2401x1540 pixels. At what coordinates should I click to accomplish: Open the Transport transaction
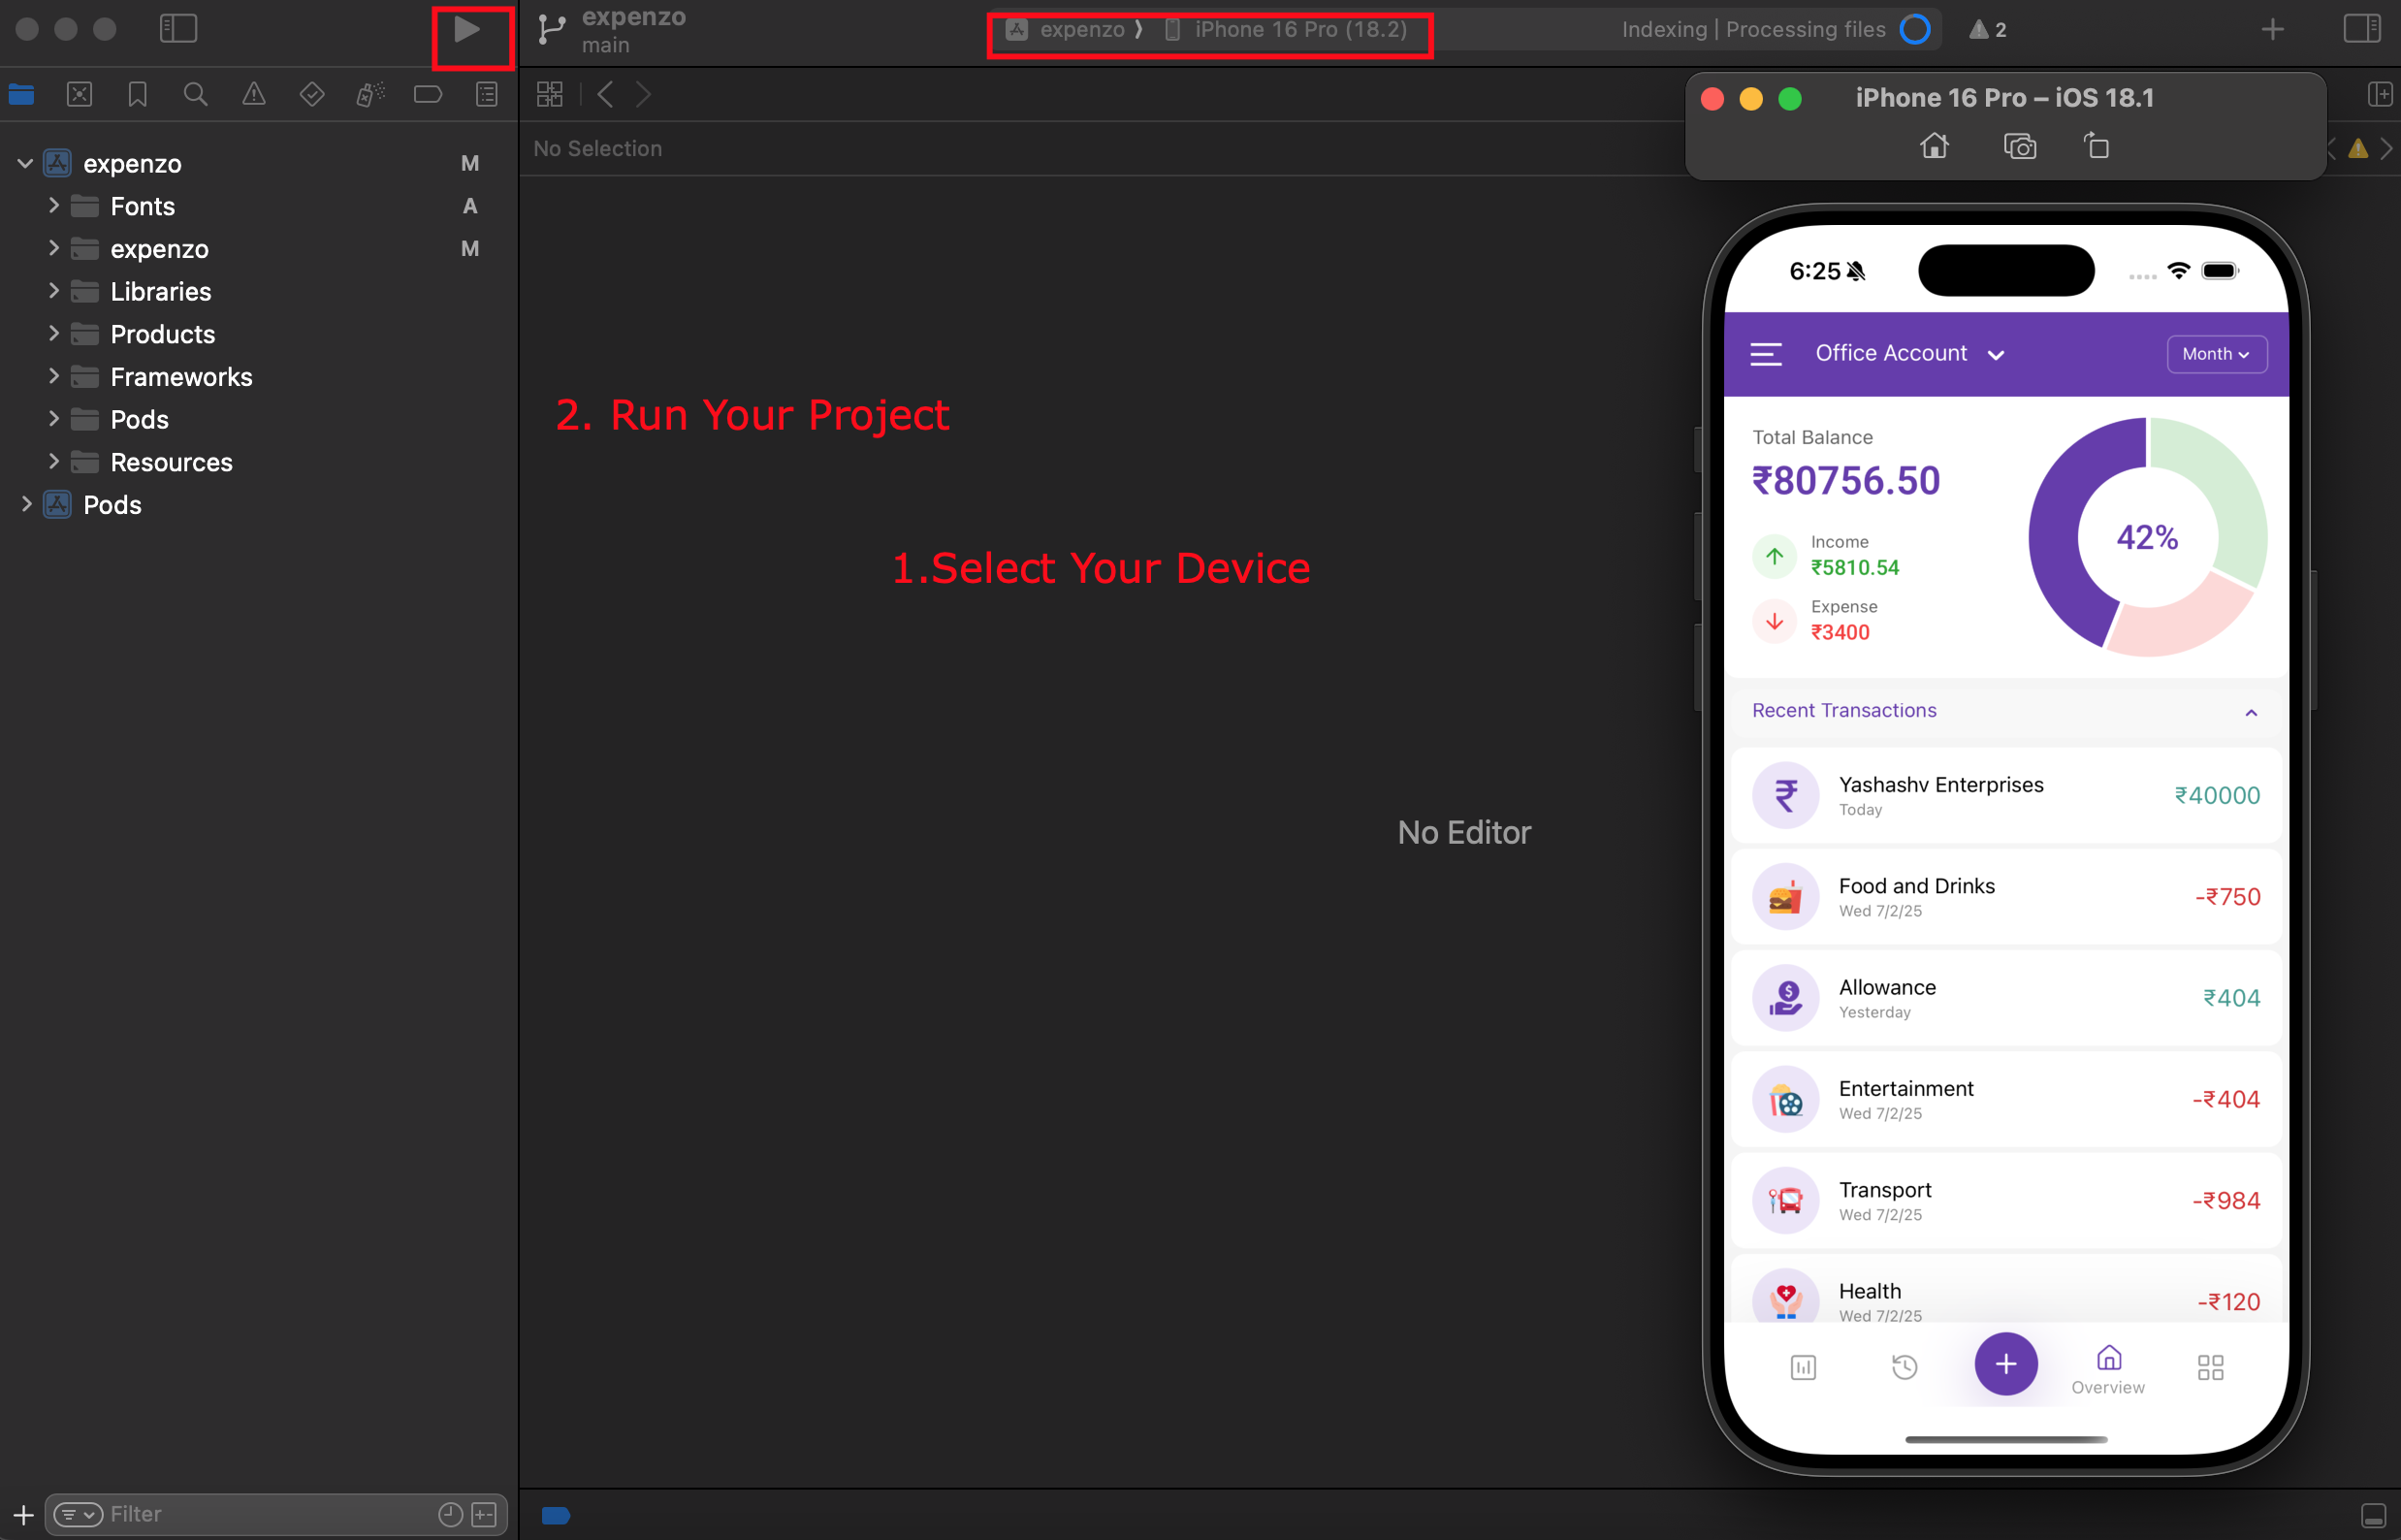click(x=2006, y=1200)
